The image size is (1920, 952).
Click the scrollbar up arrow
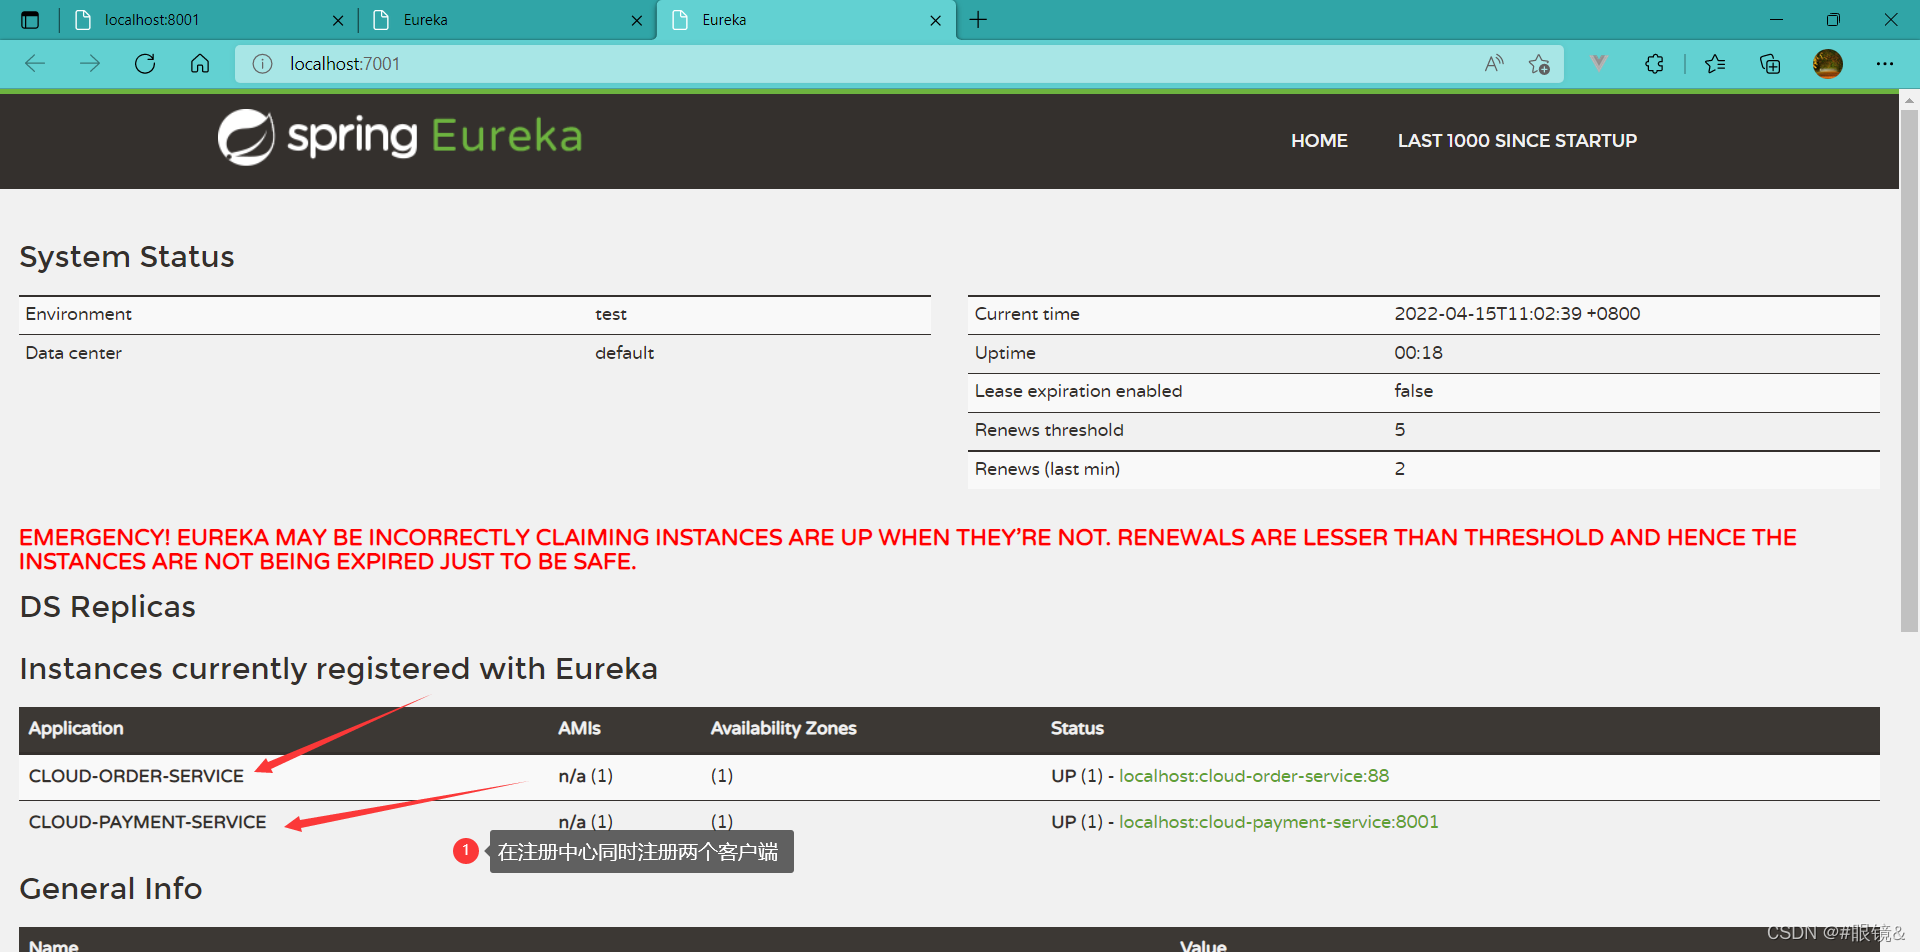pyautogui.click(x=1909, y=100)
